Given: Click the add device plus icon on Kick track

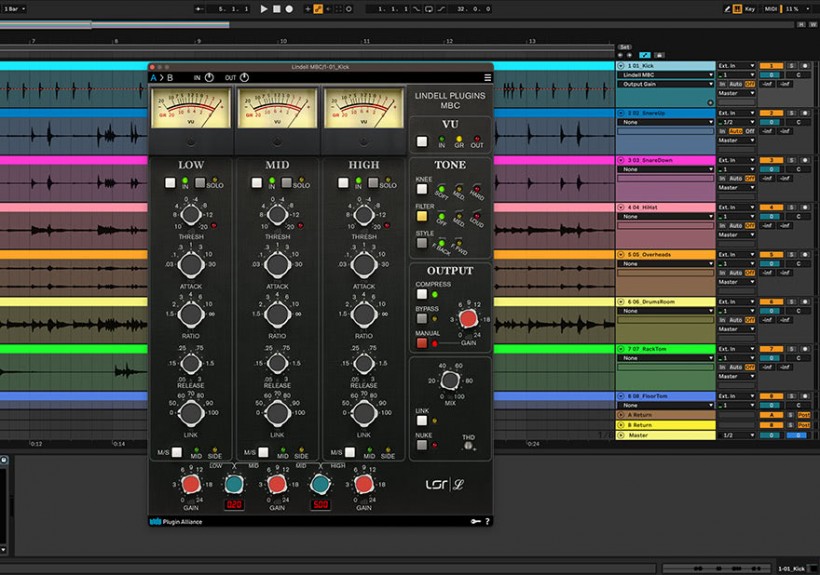Looking at the screenshot, I should (710, 101).
